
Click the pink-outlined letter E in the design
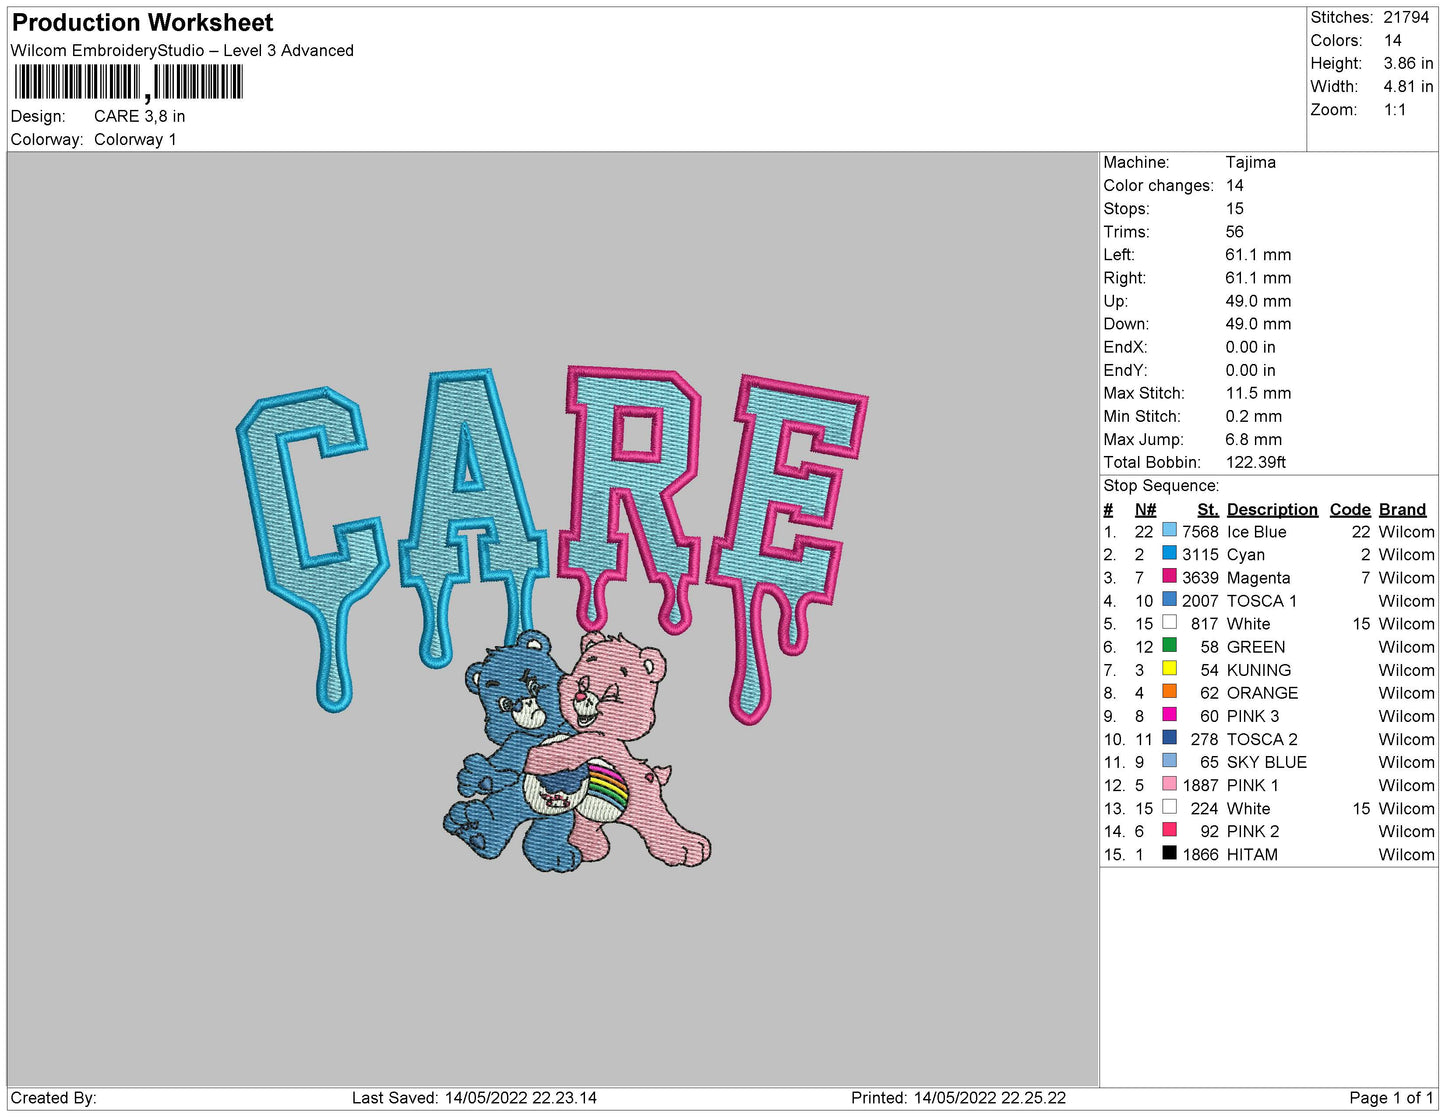pyautogui.click(x=790, y=500)
